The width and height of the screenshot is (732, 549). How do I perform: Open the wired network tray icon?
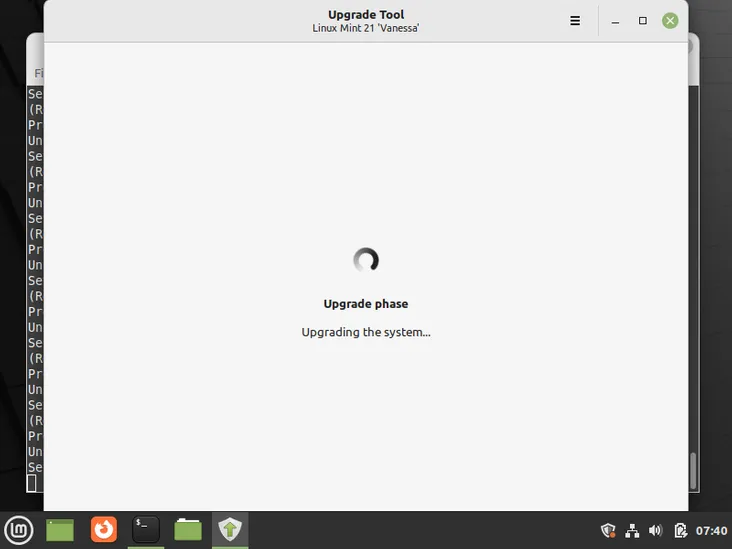click(x=632, y=530)
